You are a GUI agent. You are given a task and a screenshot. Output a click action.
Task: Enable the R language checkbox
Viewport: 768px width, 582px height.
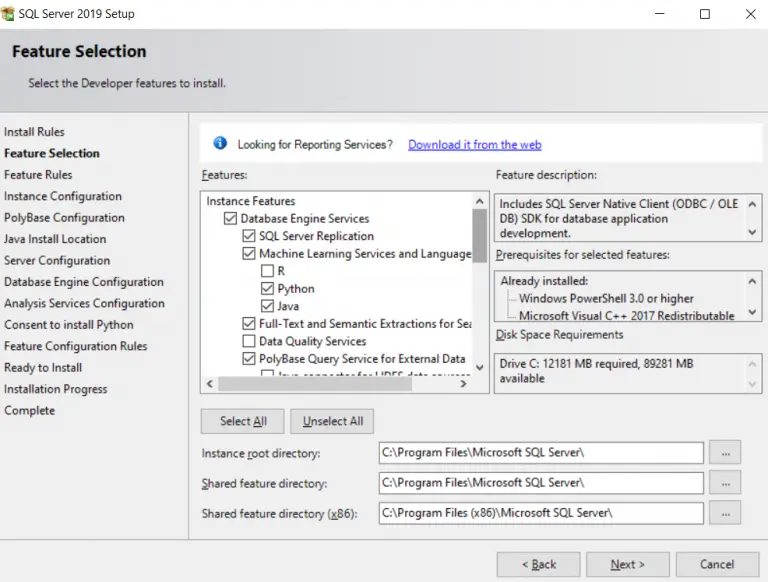[267, 271]
